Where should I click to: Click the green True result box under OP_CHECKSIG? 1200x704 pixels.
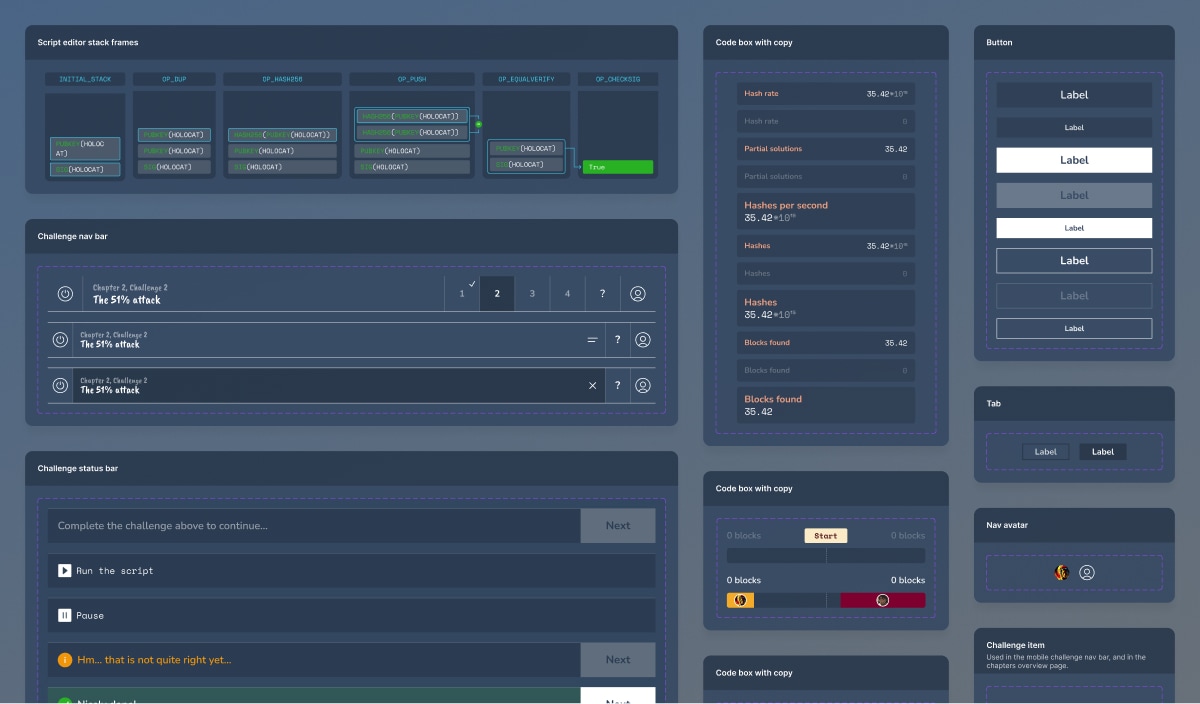[617, 167]
